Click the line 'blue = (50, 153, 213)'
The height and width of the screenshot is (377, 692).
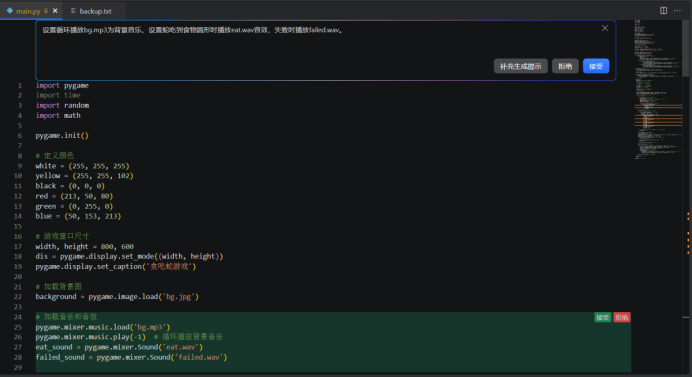point(78,216)
